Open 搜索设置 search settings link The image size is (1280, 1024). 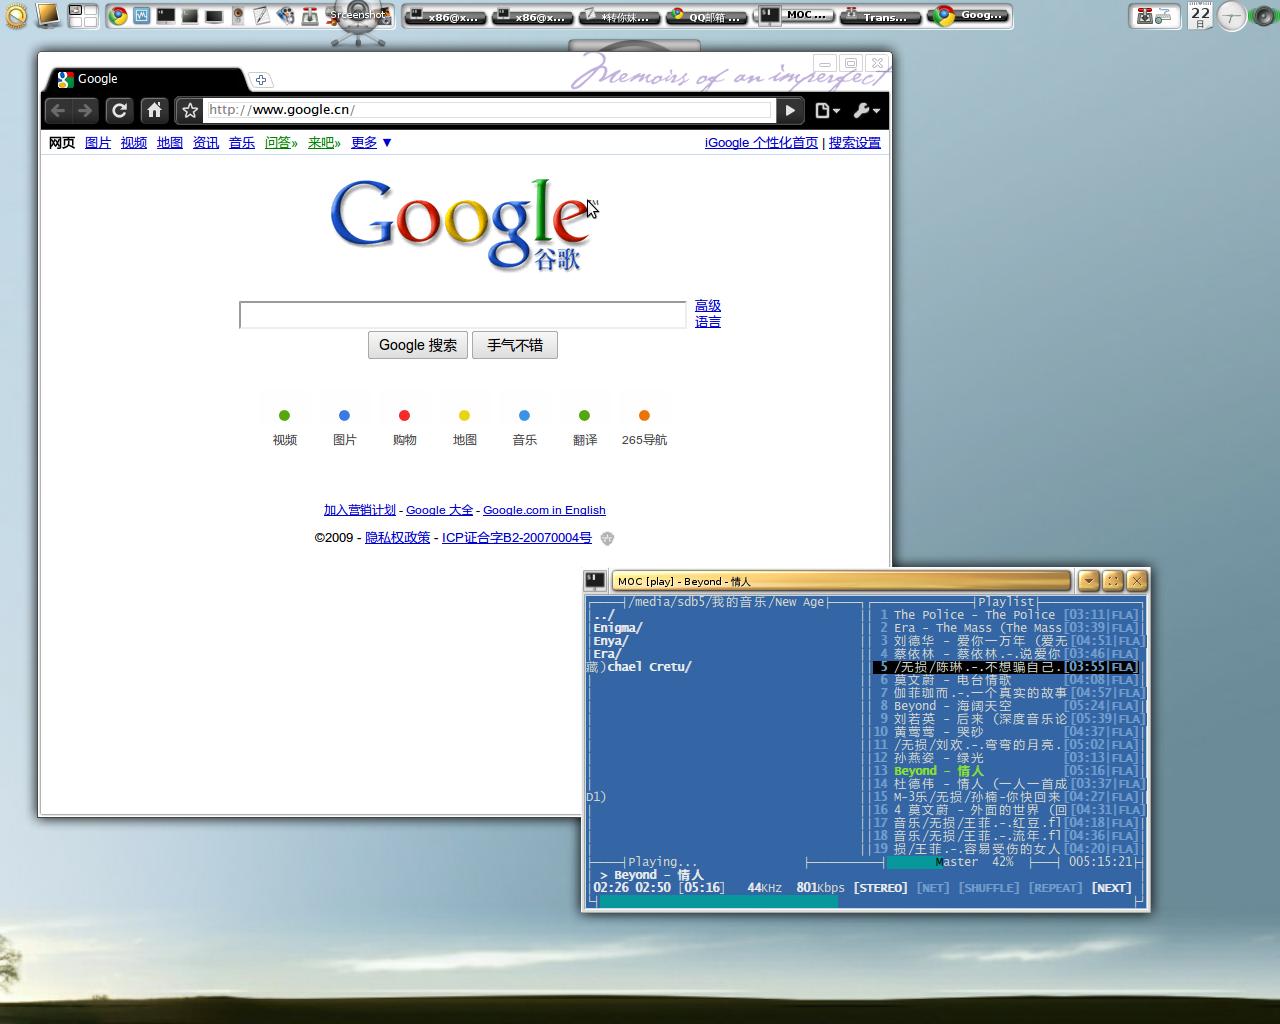[855, 143]
